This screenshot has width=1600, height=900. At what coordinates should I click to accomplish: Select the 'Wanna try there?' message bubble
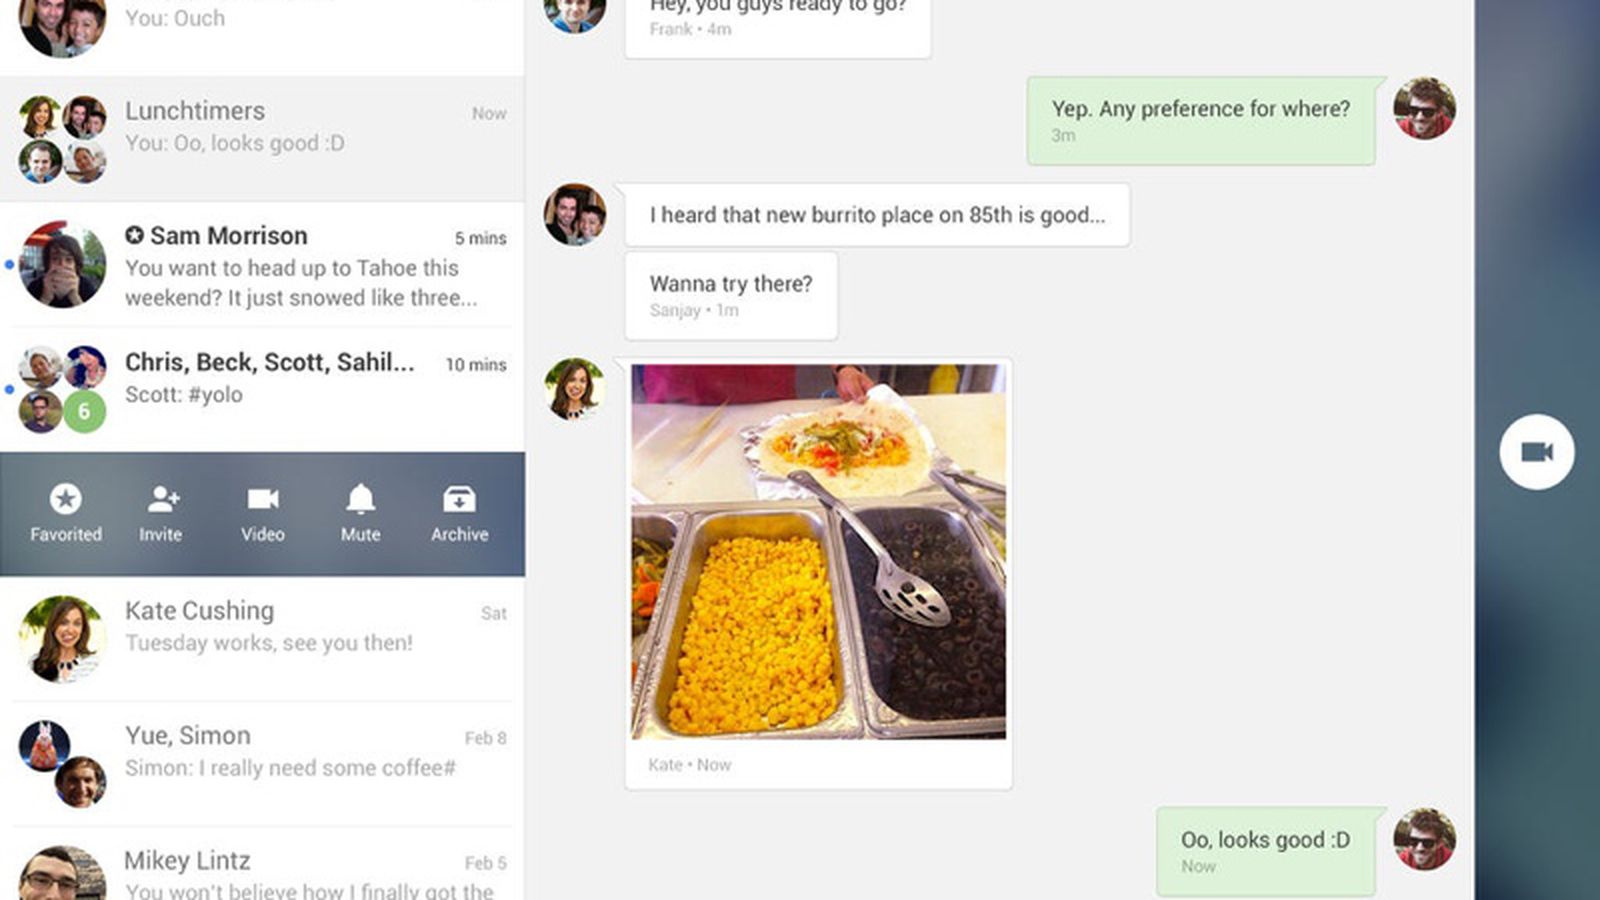point(731,295)
